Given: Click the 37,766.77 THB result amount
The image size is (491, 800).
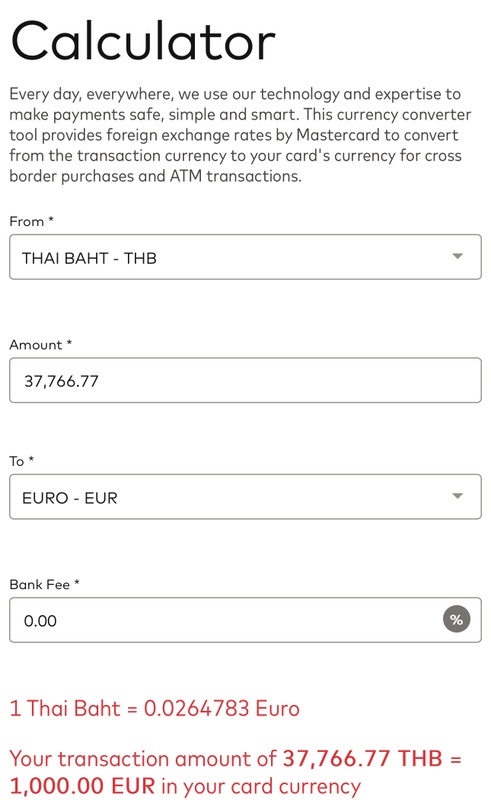Looking at the screenshot, I should pos(362,758).
